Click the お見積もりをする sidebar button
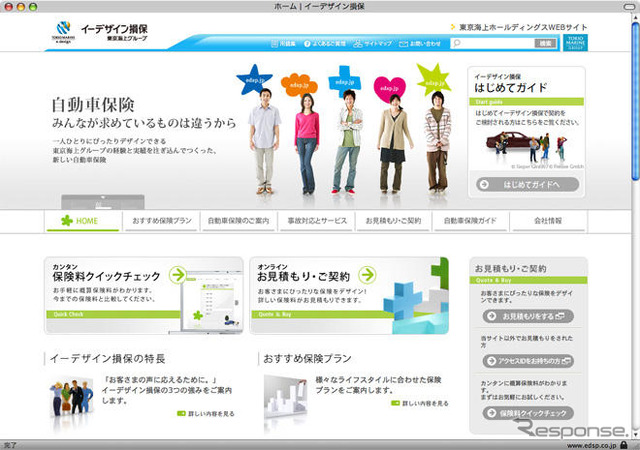640x450 pixels. 528,316
